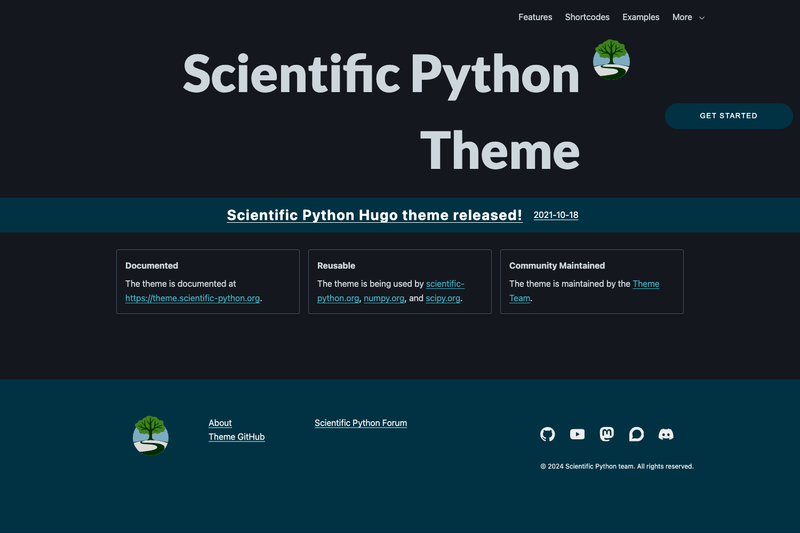Screen dimensions: 800x533
Task: Open the Theme GitHub footer link
Action: pyautogui.click(x=237, y=437)
